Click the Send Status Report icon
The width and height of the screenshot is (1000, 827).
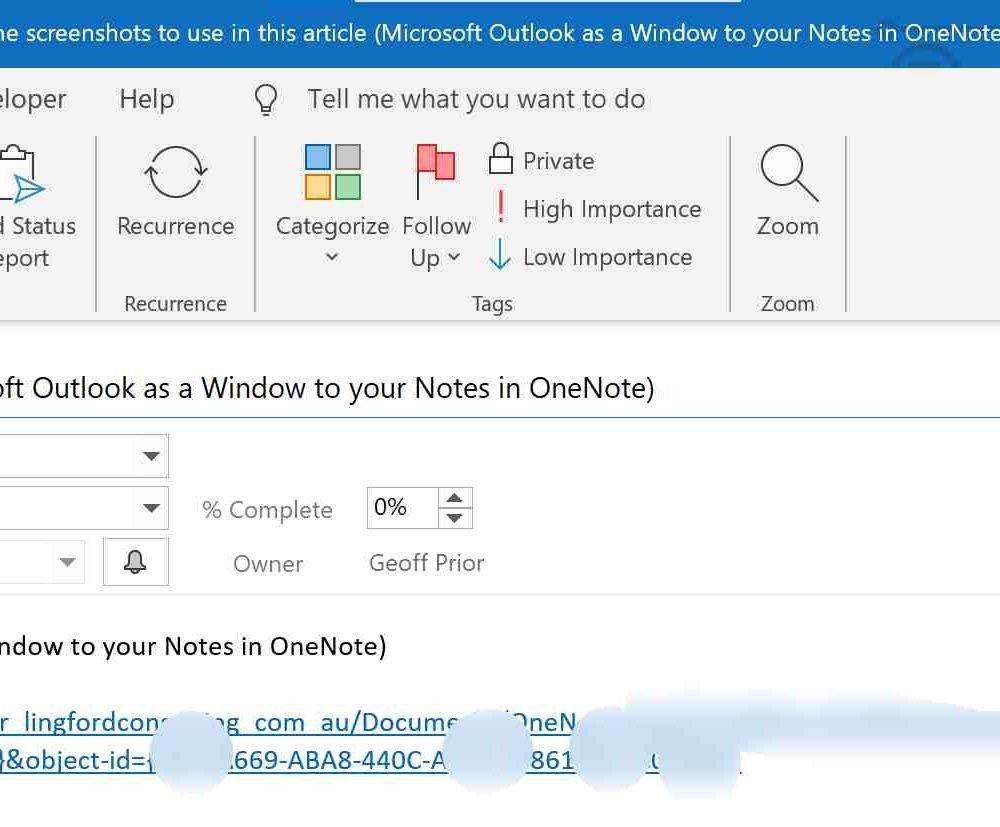[x=20, y=173]
